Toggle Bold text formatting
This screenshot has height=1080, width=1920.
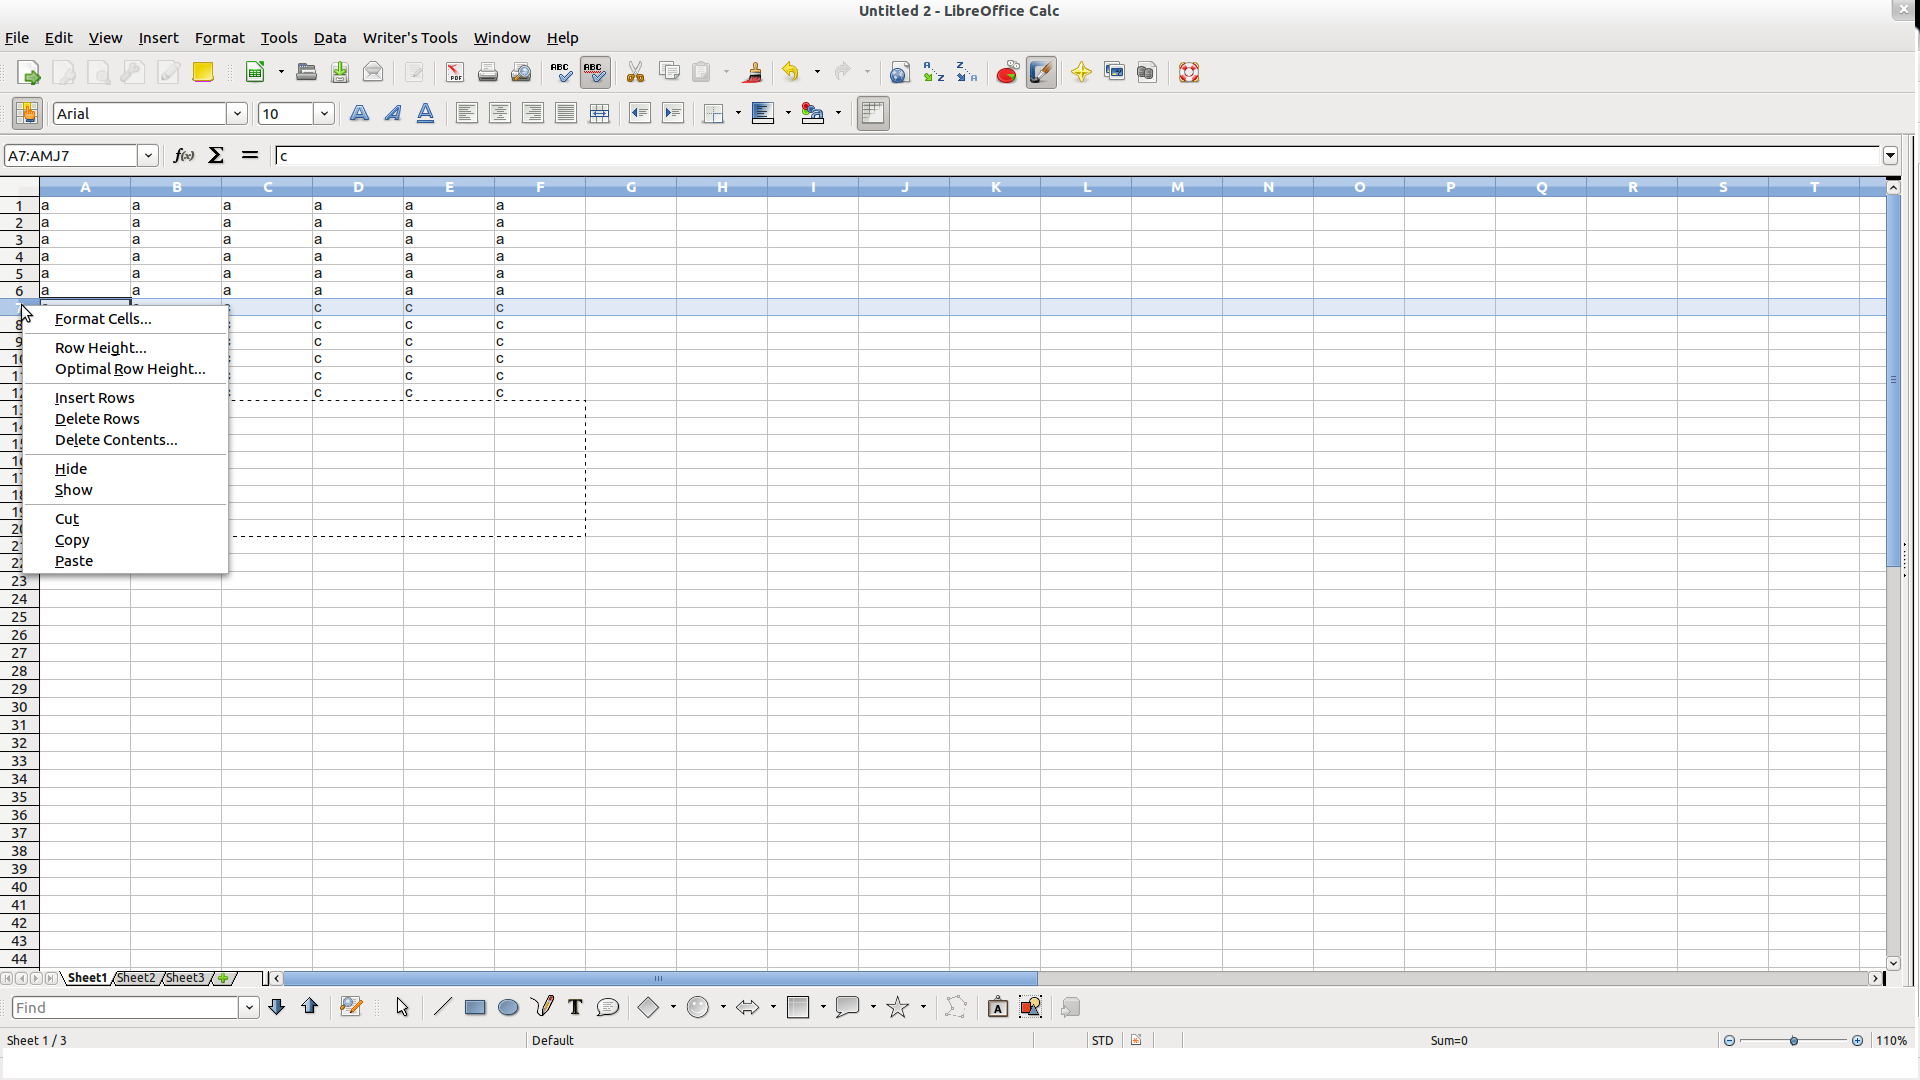359,113
